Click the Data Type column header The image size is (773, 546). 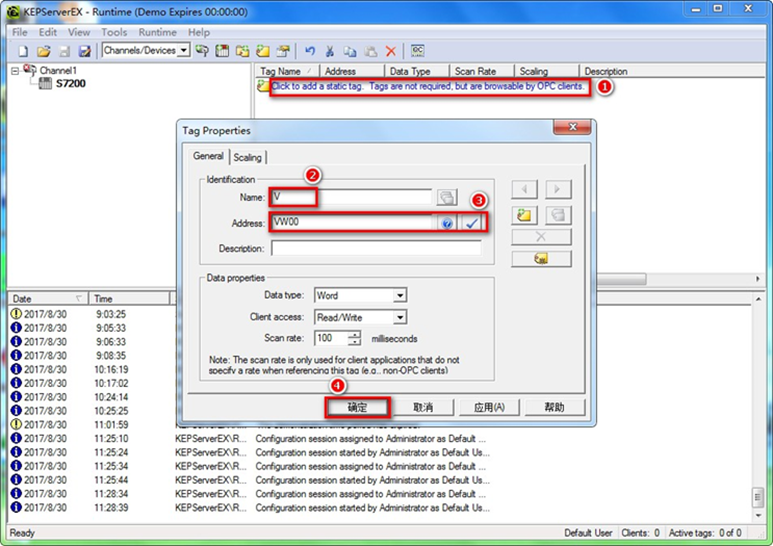tap(417, 71)
